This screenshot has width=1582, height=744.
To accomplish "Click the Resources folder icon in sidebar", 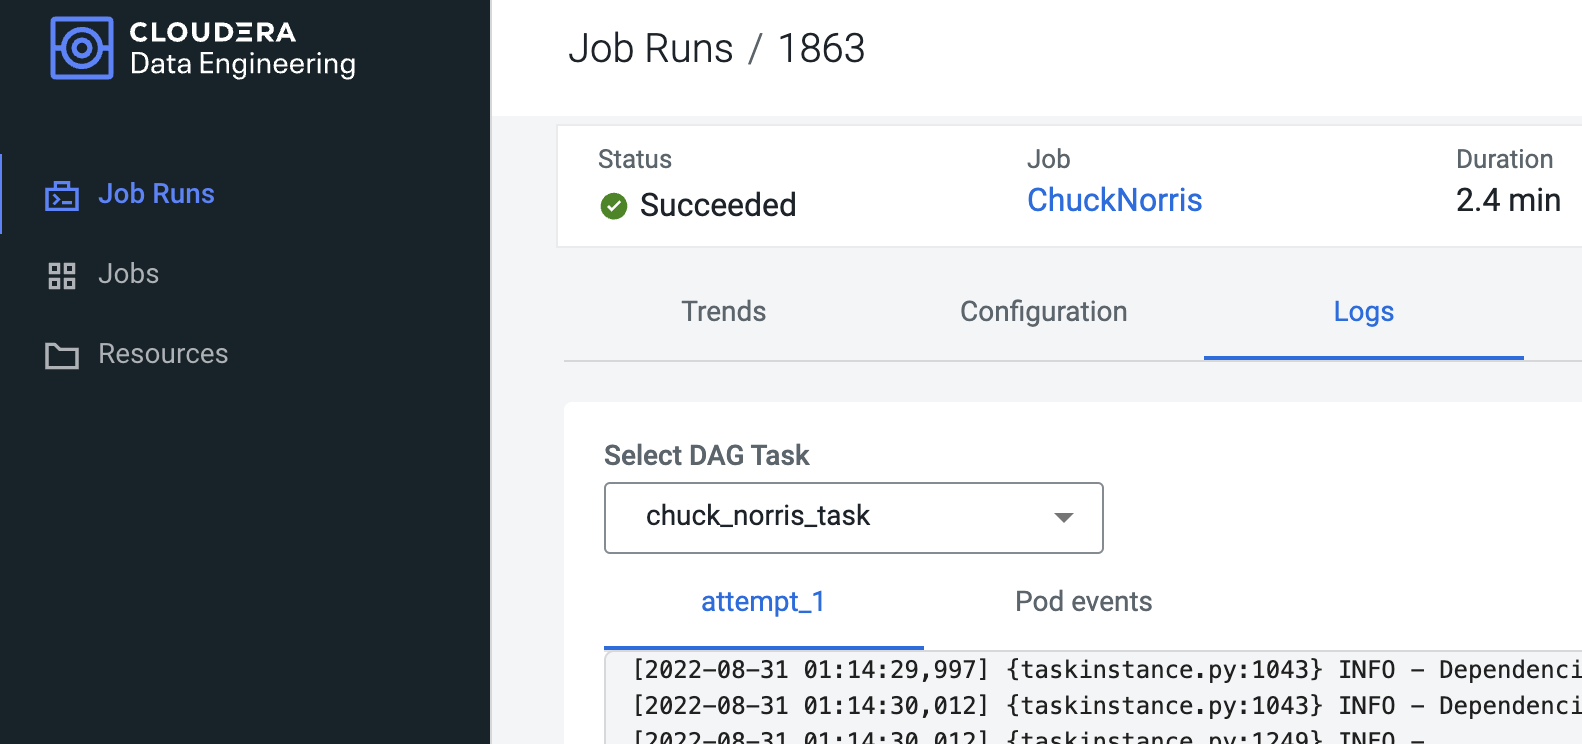I will pos(62,355).
